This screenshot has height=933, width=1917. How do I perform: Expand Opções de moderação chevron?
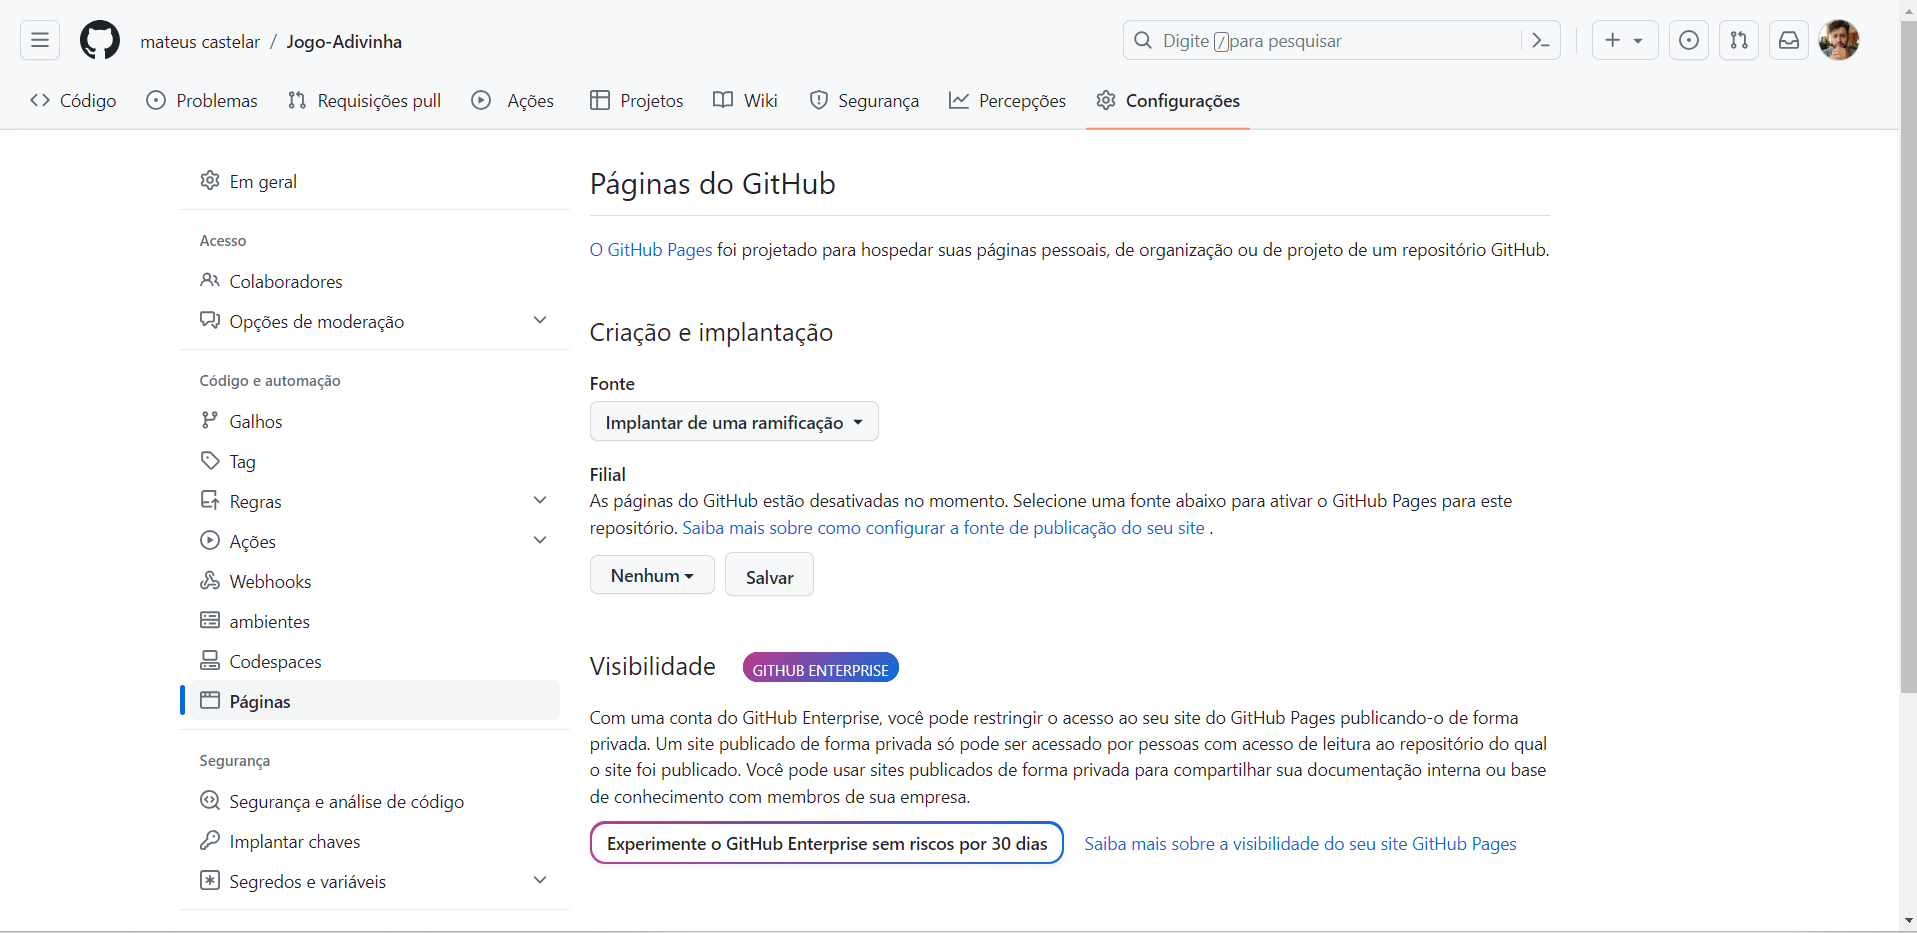pos(540,320)
